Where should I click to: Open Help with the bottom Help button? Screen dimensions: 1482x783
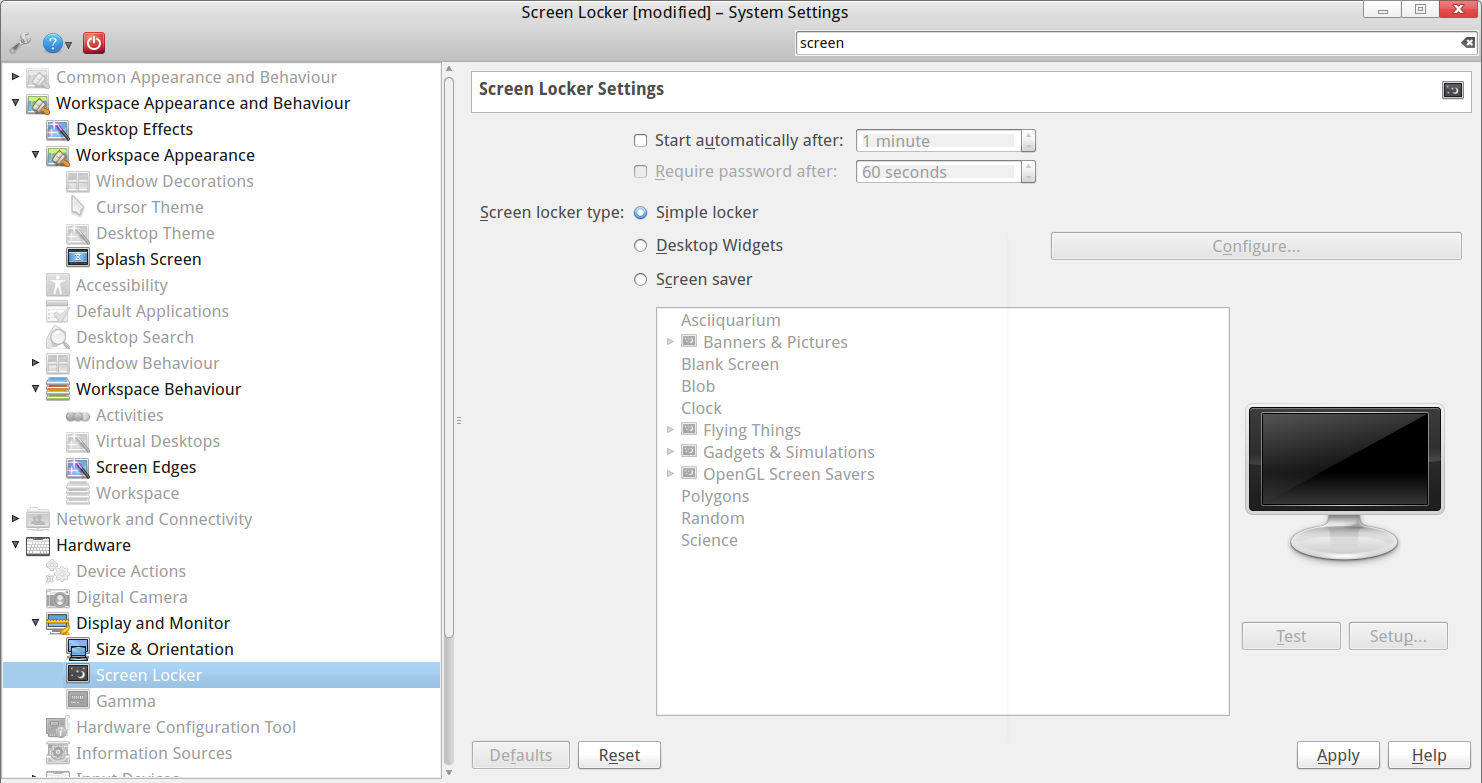click(x=1429, y=755)
